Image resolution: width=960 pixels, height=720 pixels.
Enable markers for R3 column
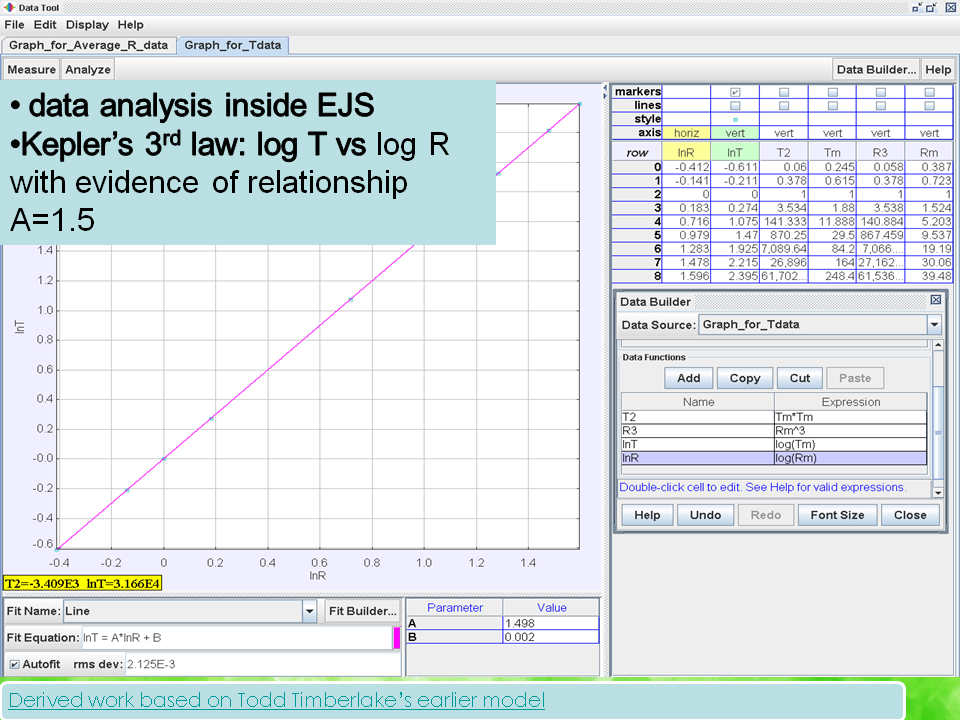[x=880, y=92]
